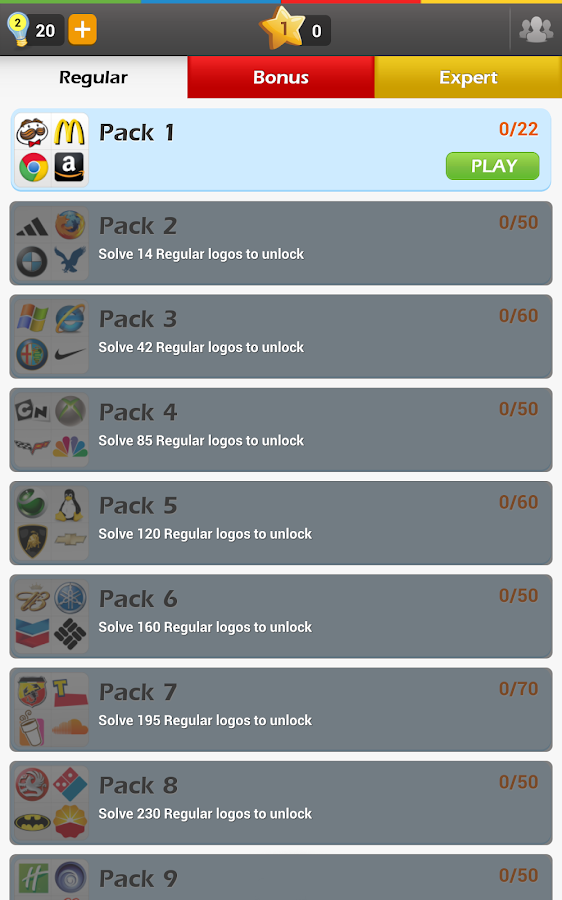Tap the SoundCloud logo in Pack 7
This screenshot has height=900, width=562.
pyautogui.click(x=70, y=727)
